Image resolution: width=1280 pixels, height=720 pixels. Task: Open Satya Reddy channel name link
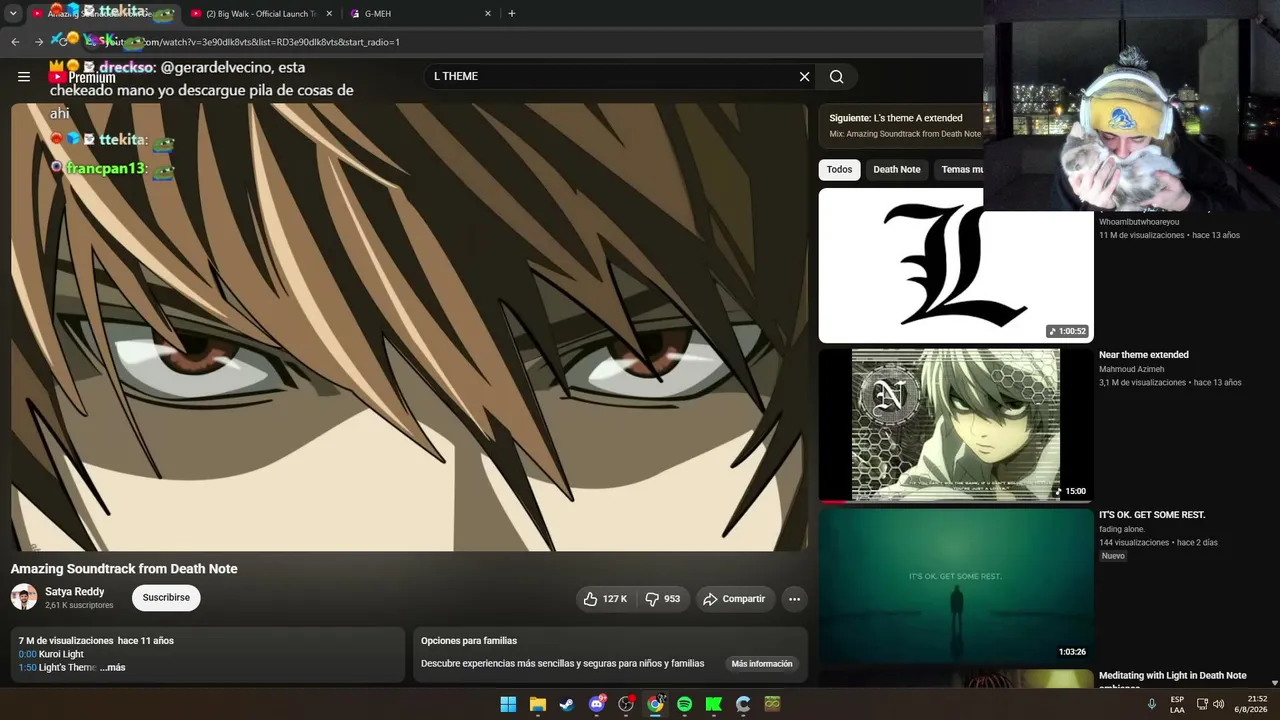75,592
